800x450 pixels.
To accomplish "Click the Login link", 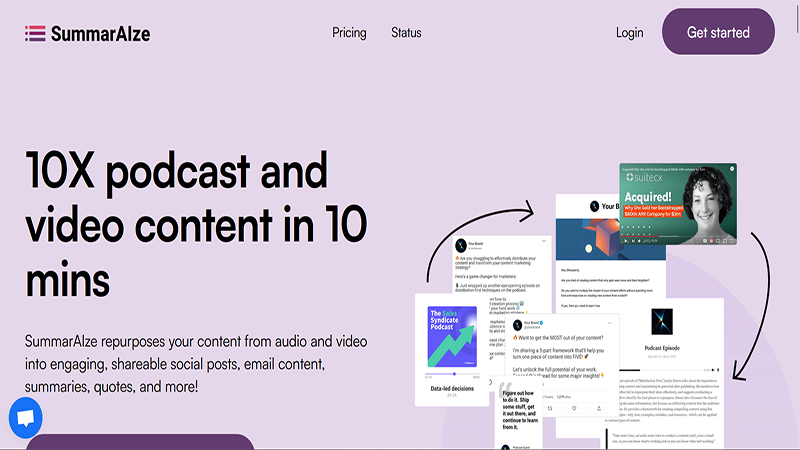I will pos(629,33).
